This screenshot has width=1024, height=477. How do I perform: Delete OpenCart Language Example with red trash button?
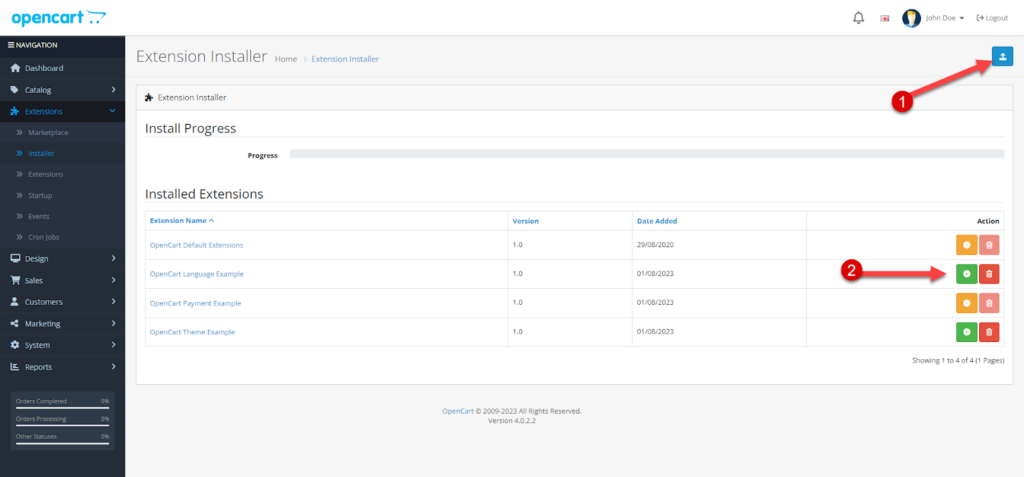coord(989,274)
